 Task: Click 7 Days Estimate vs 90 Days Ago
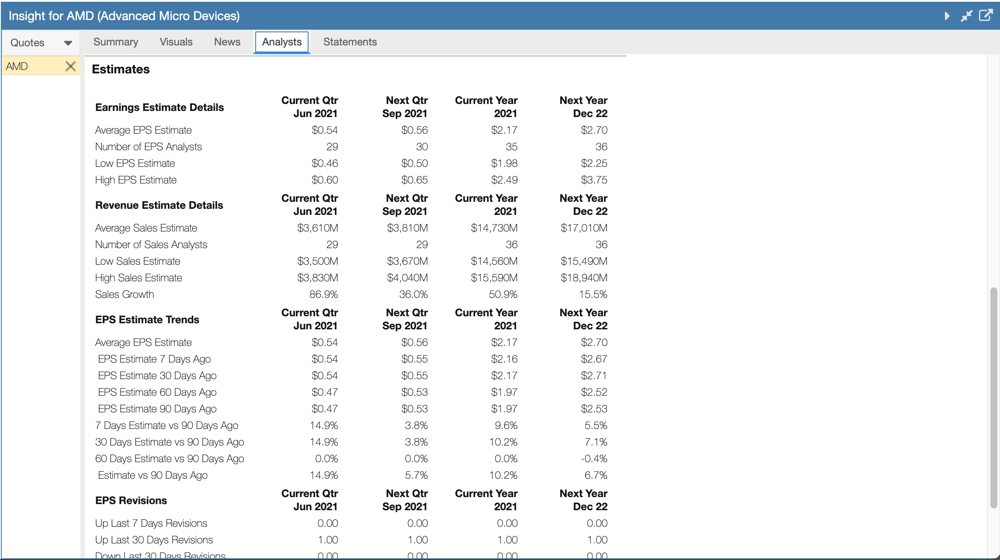[166, 425]
